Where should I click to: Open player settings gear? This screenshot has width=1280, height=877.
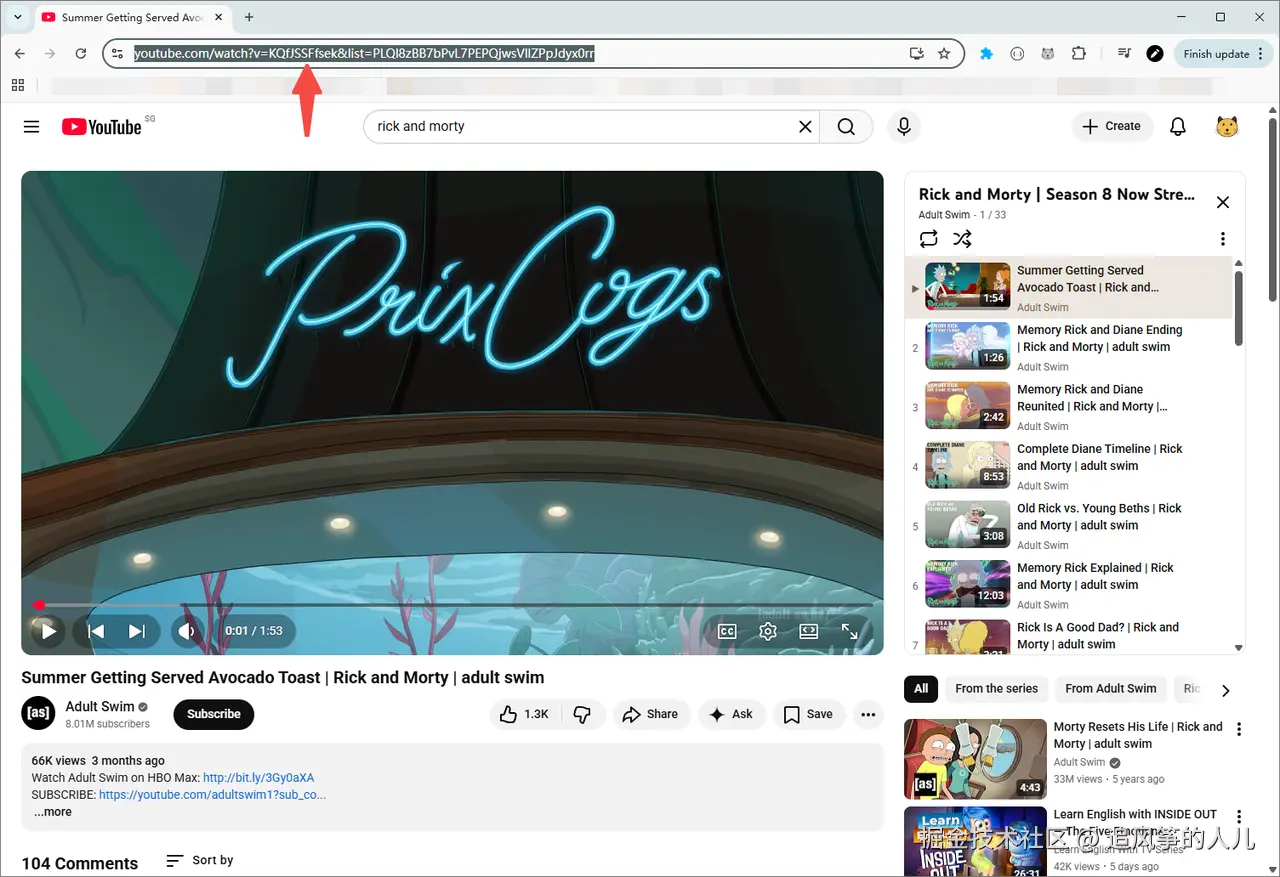(768, 631)
